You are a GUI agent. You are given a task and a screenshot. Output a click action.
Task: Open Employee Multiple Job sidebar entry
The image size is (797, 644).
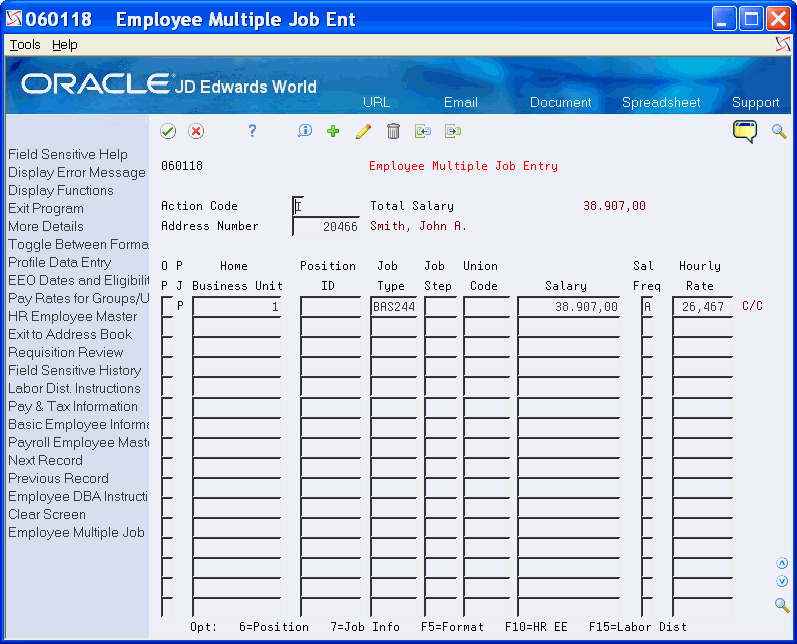pyautogui.click(x=76, y=532)
